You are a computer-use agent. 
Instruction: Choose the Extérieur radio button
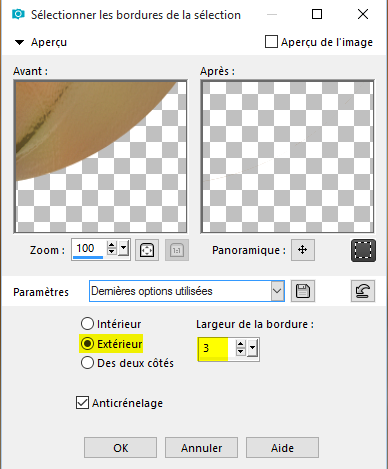87,344
